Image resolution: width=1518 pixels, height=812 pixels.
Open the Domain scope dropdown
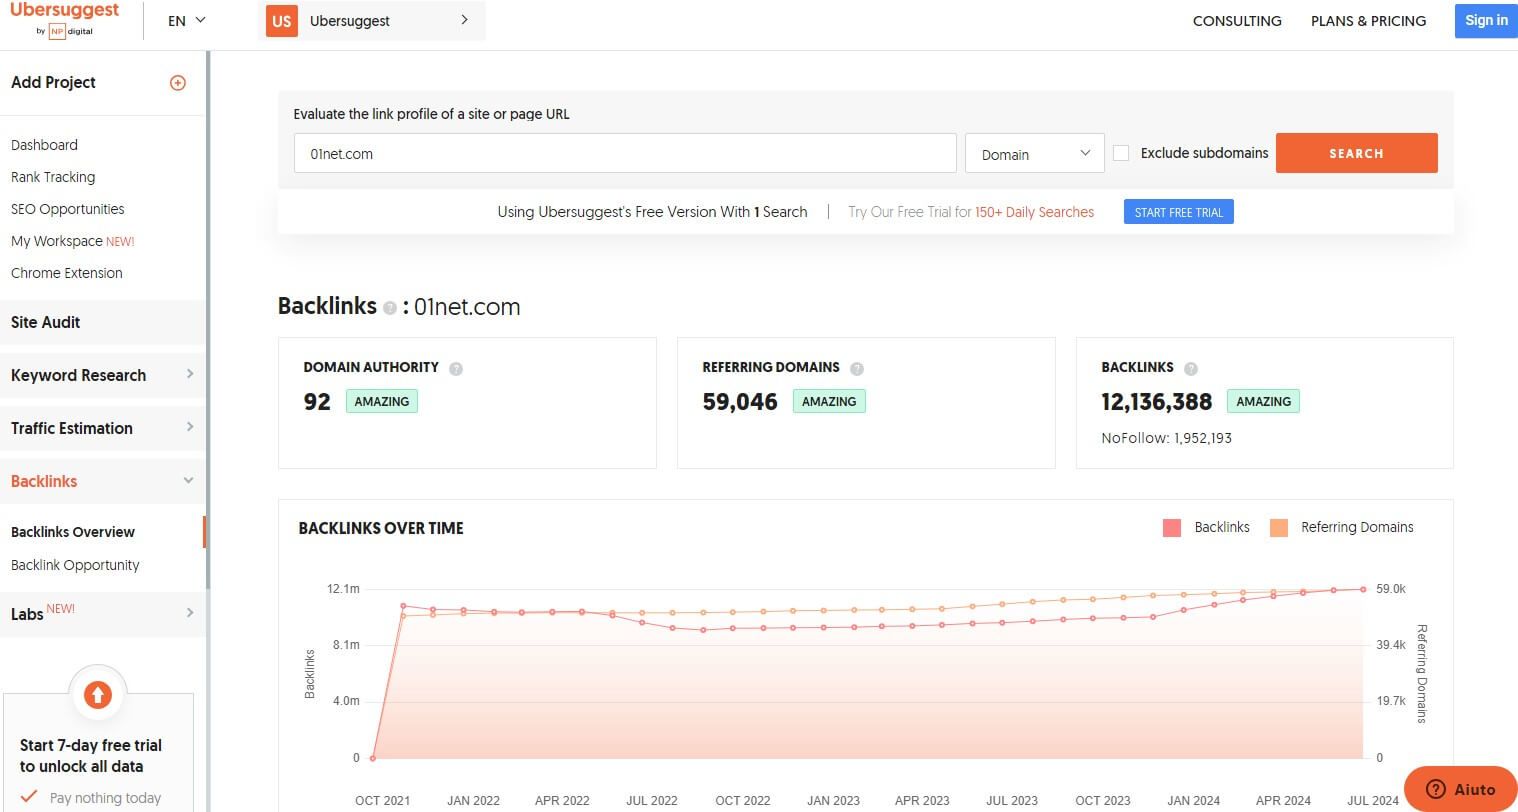coord(1035,154)
